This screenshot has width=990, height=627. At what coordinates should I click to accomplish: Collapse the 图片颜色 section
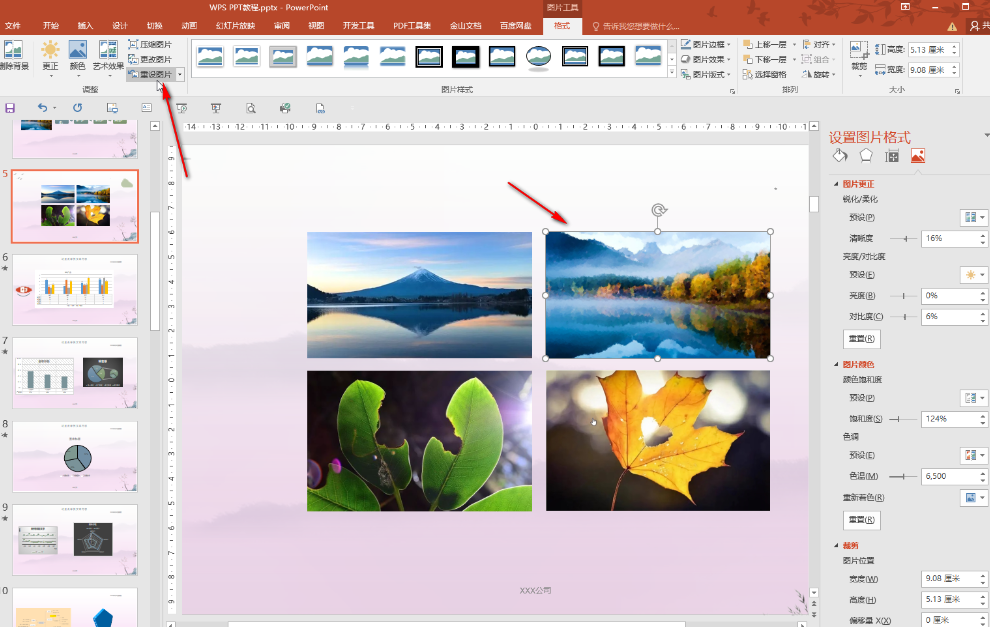836,364
